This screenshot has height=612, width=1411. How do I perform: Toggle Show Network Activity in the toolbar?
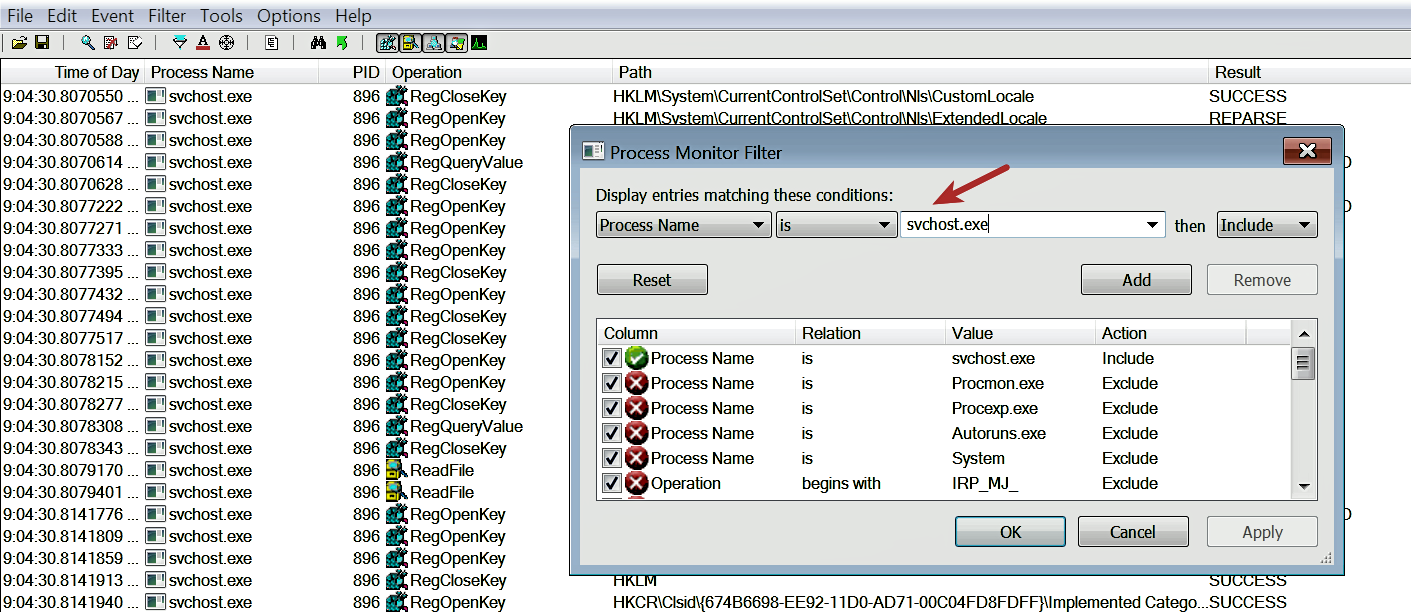pyautogui.click(x=433, y=43)
